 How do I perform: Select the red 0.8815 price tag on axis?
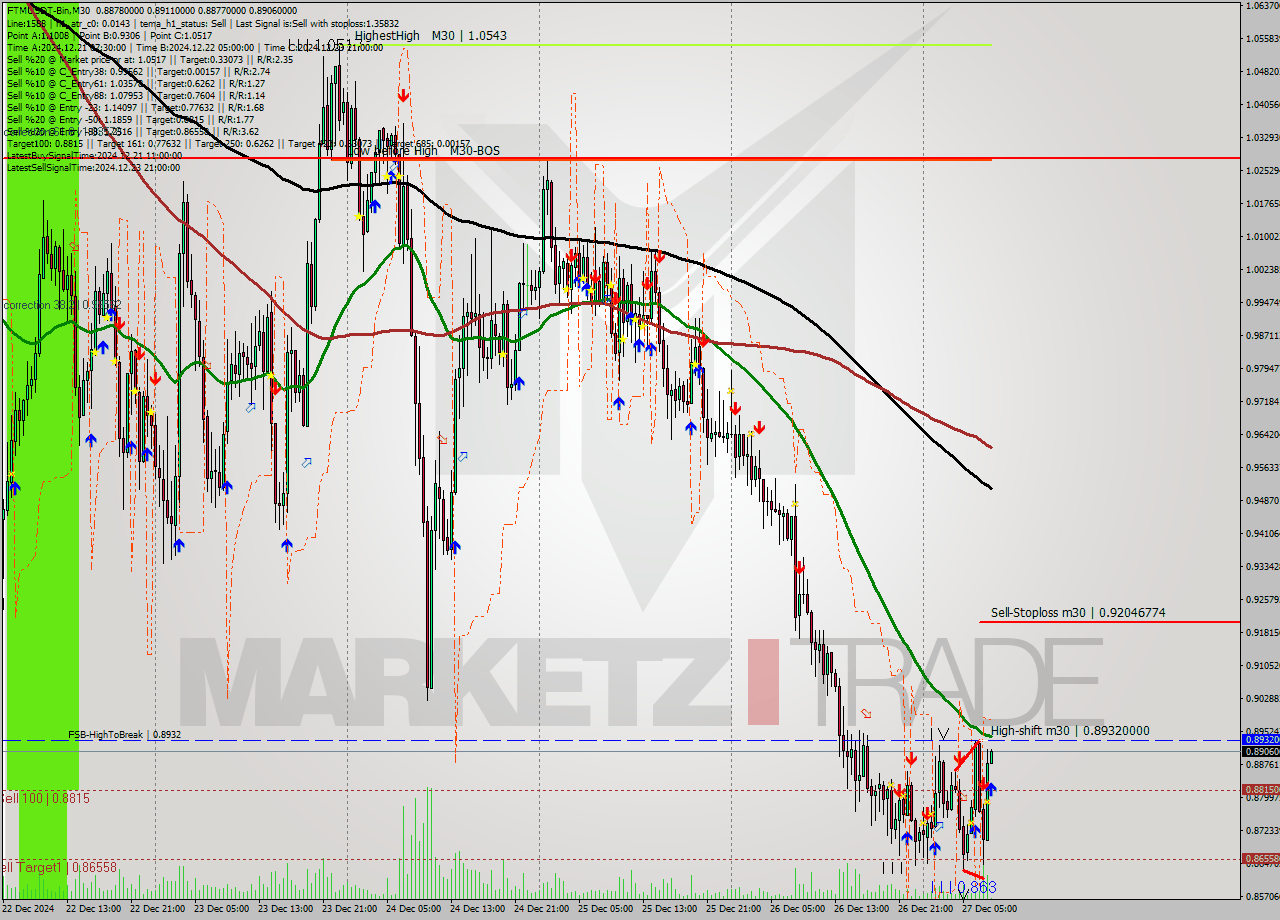[1260, 789]
